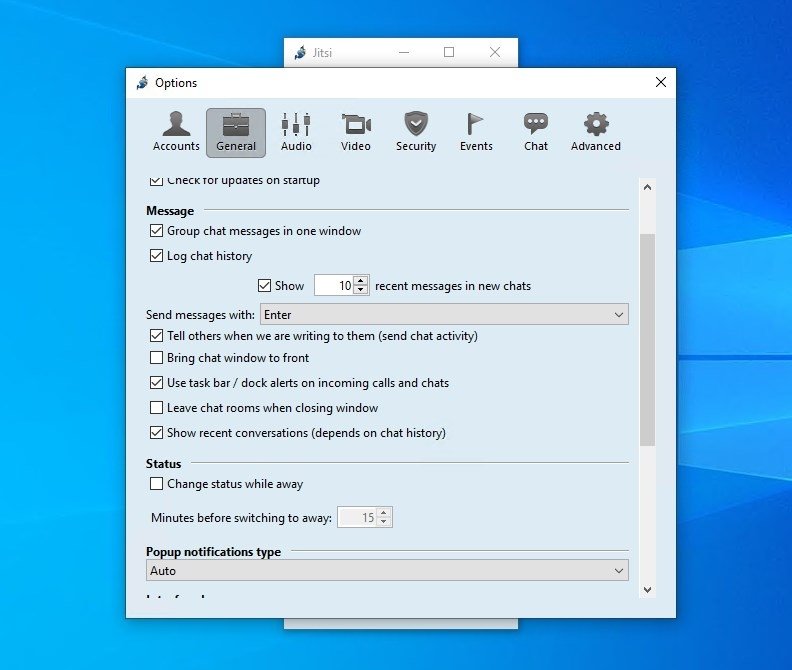Screen dimensions: 792x670
Task: Click 'recent messages in new chats' text
Action: (453, 286)
